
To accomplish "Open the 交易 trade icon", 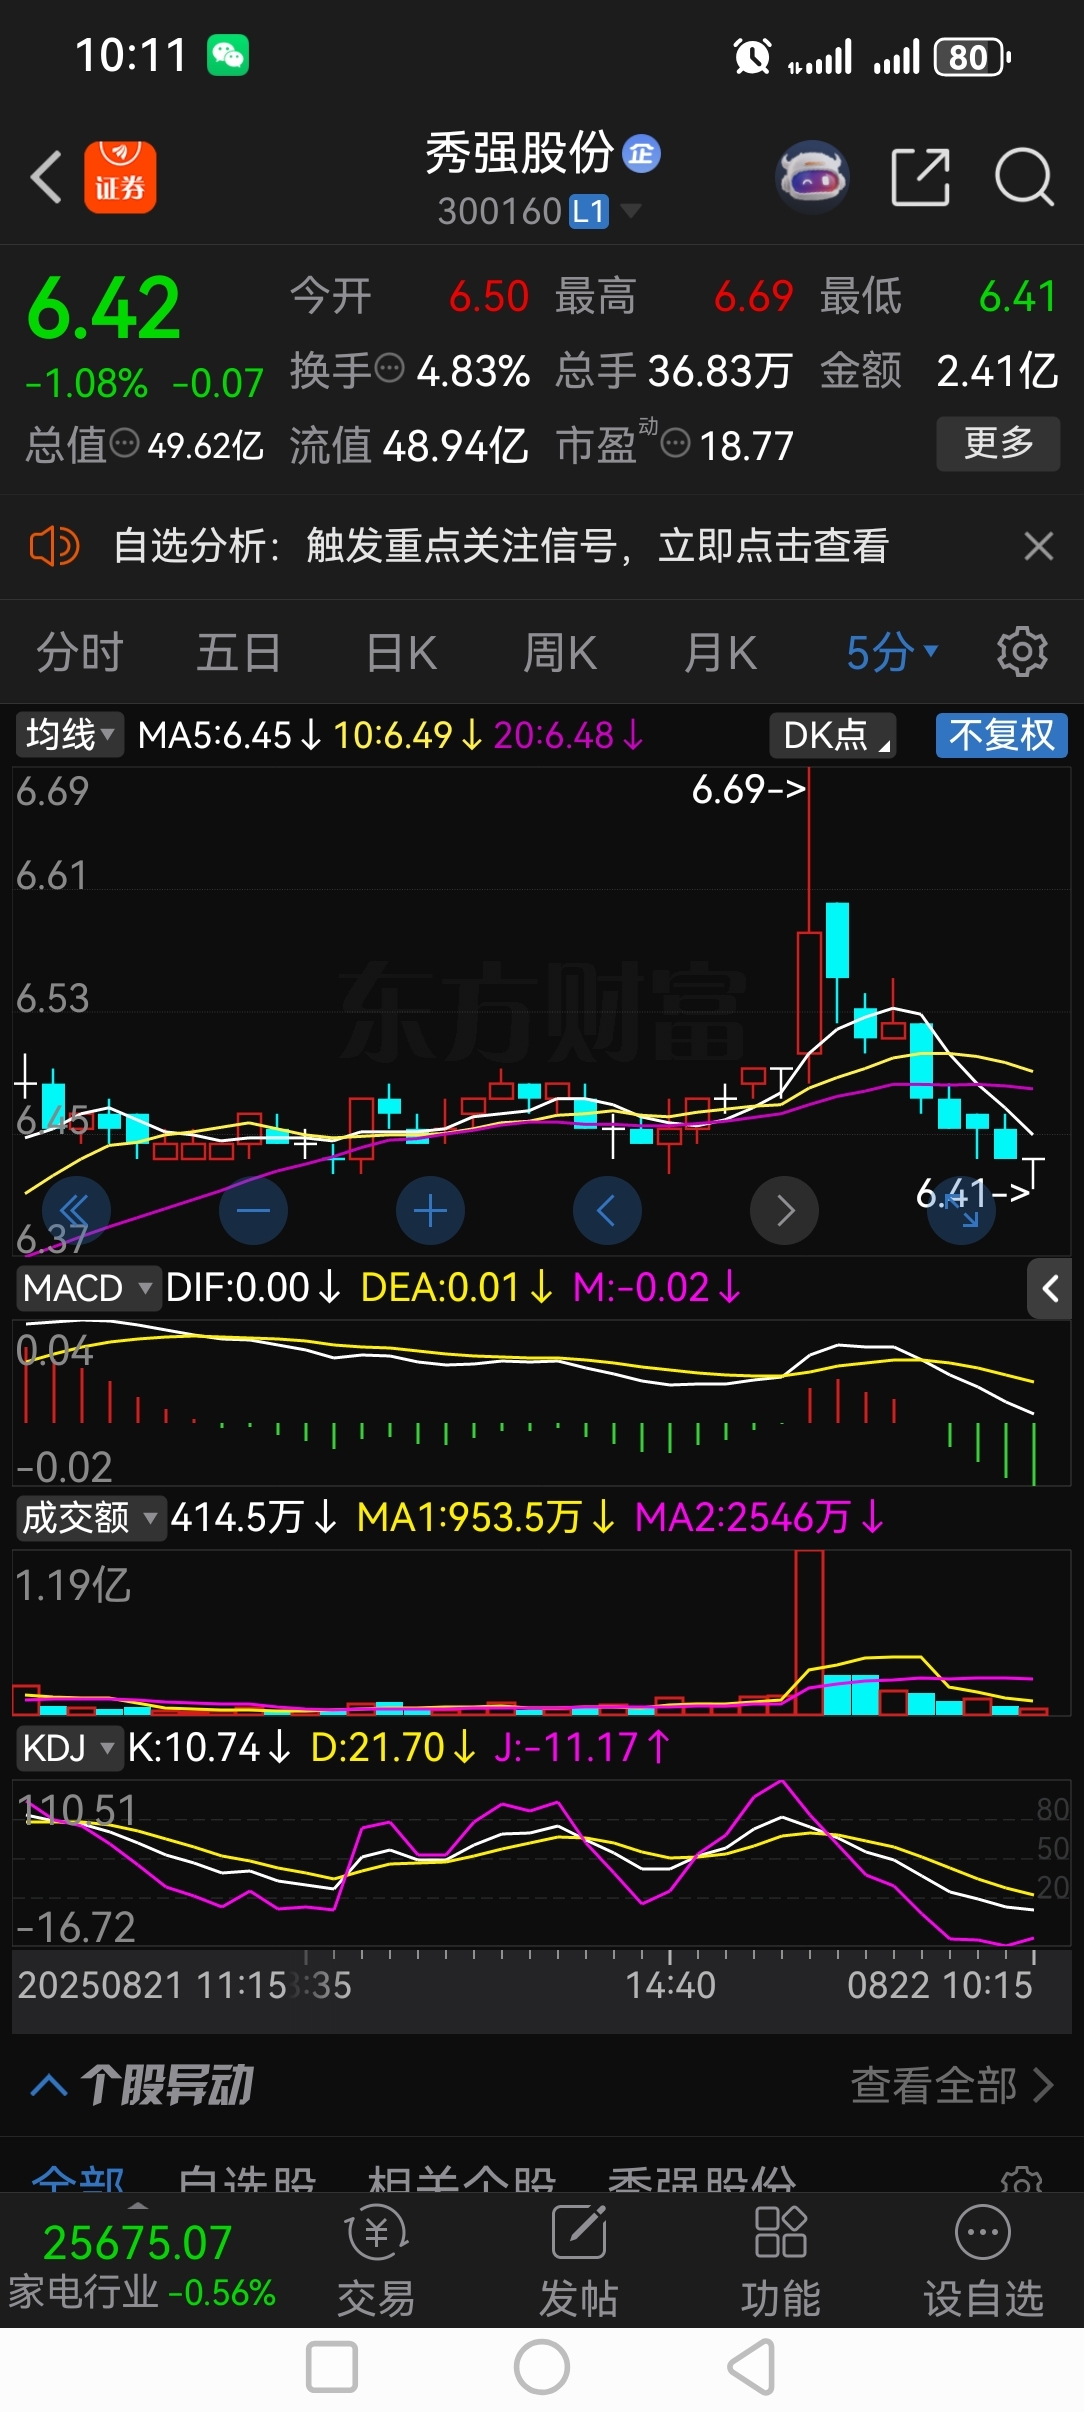I will pos(376,2262).
